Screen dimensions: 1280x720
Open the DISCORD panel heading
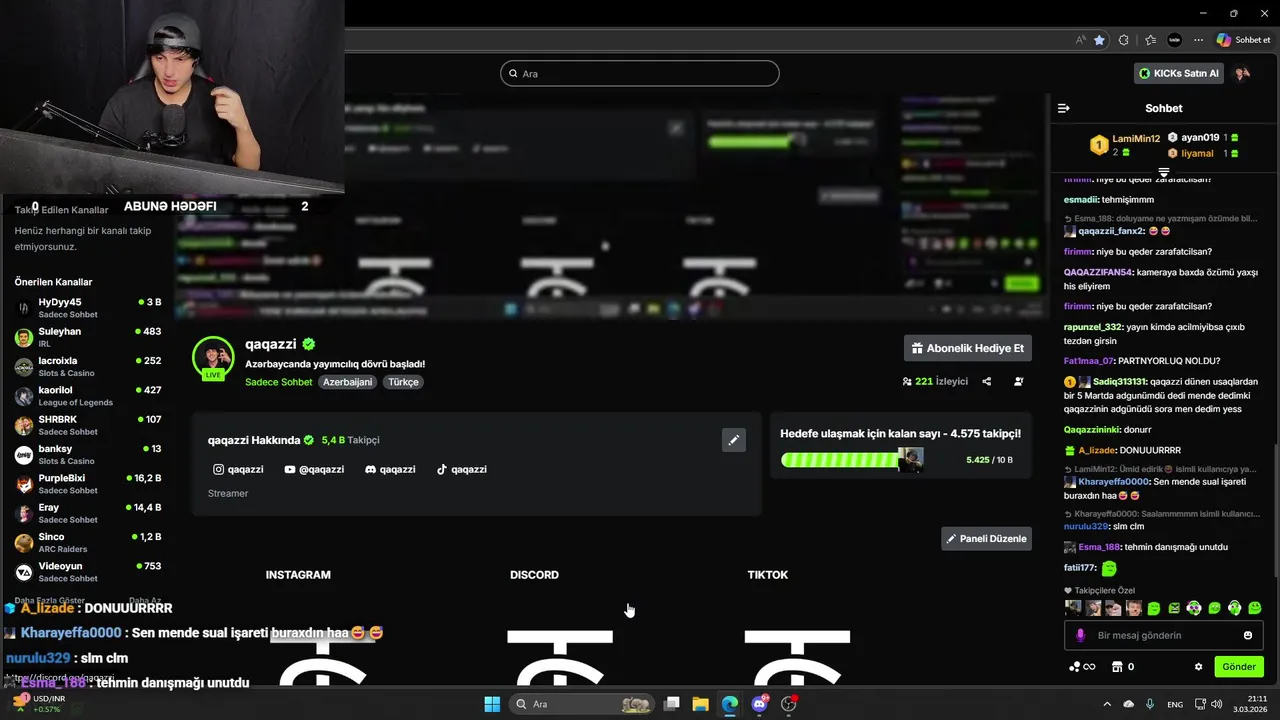tap(534, 575)
